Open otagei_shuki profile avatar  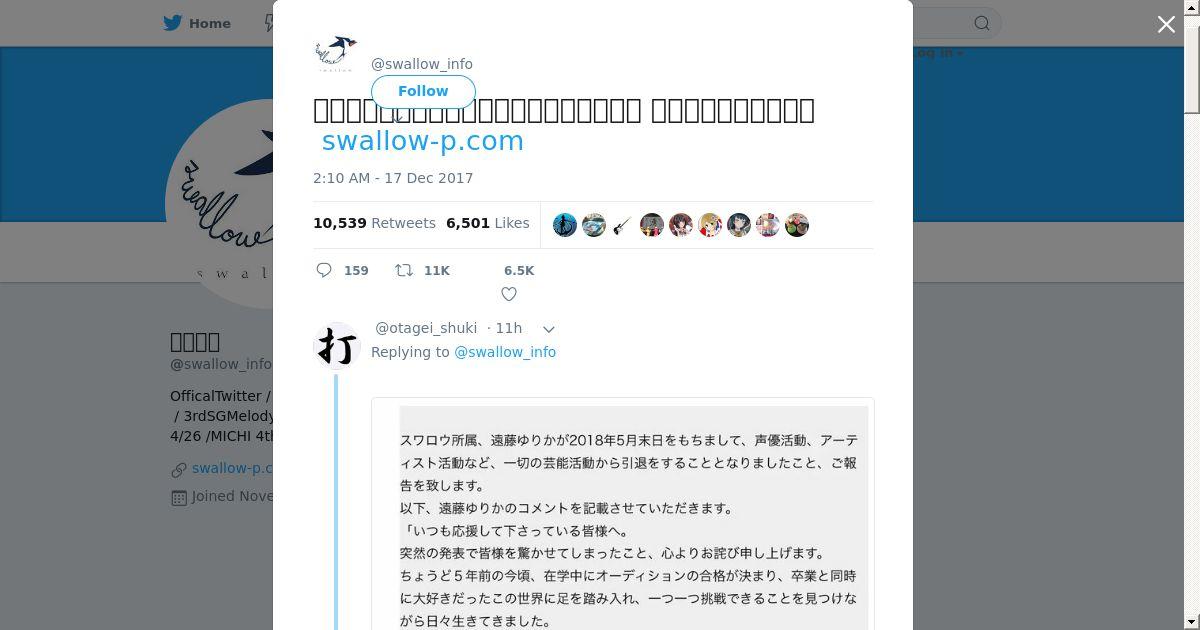(x=337, y=346)
